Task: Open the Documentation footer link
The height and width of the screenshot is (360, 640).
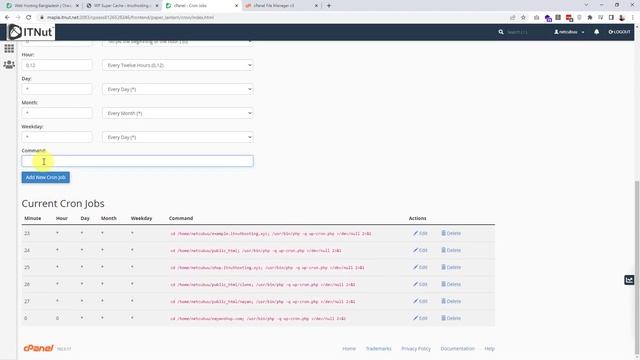Action: tap(457, 349)
